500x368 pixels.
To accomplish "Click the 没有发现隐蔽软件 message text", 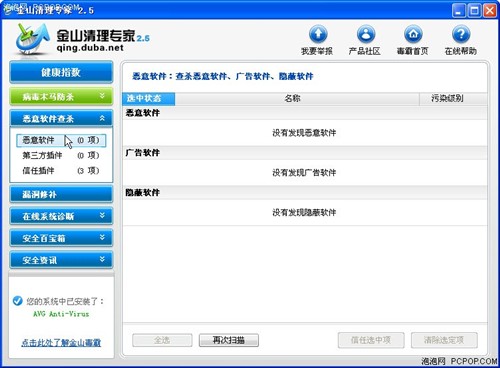I will pyautogui.click(x=304, y=212).
